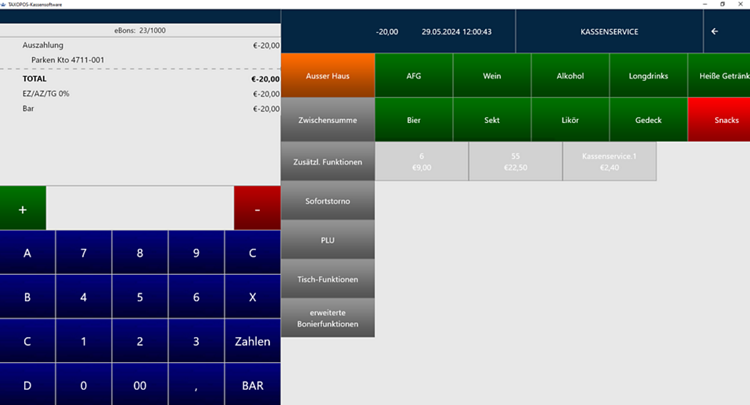
Task: Tap the Zahlen key on keypad
Action: pos(253,341)
